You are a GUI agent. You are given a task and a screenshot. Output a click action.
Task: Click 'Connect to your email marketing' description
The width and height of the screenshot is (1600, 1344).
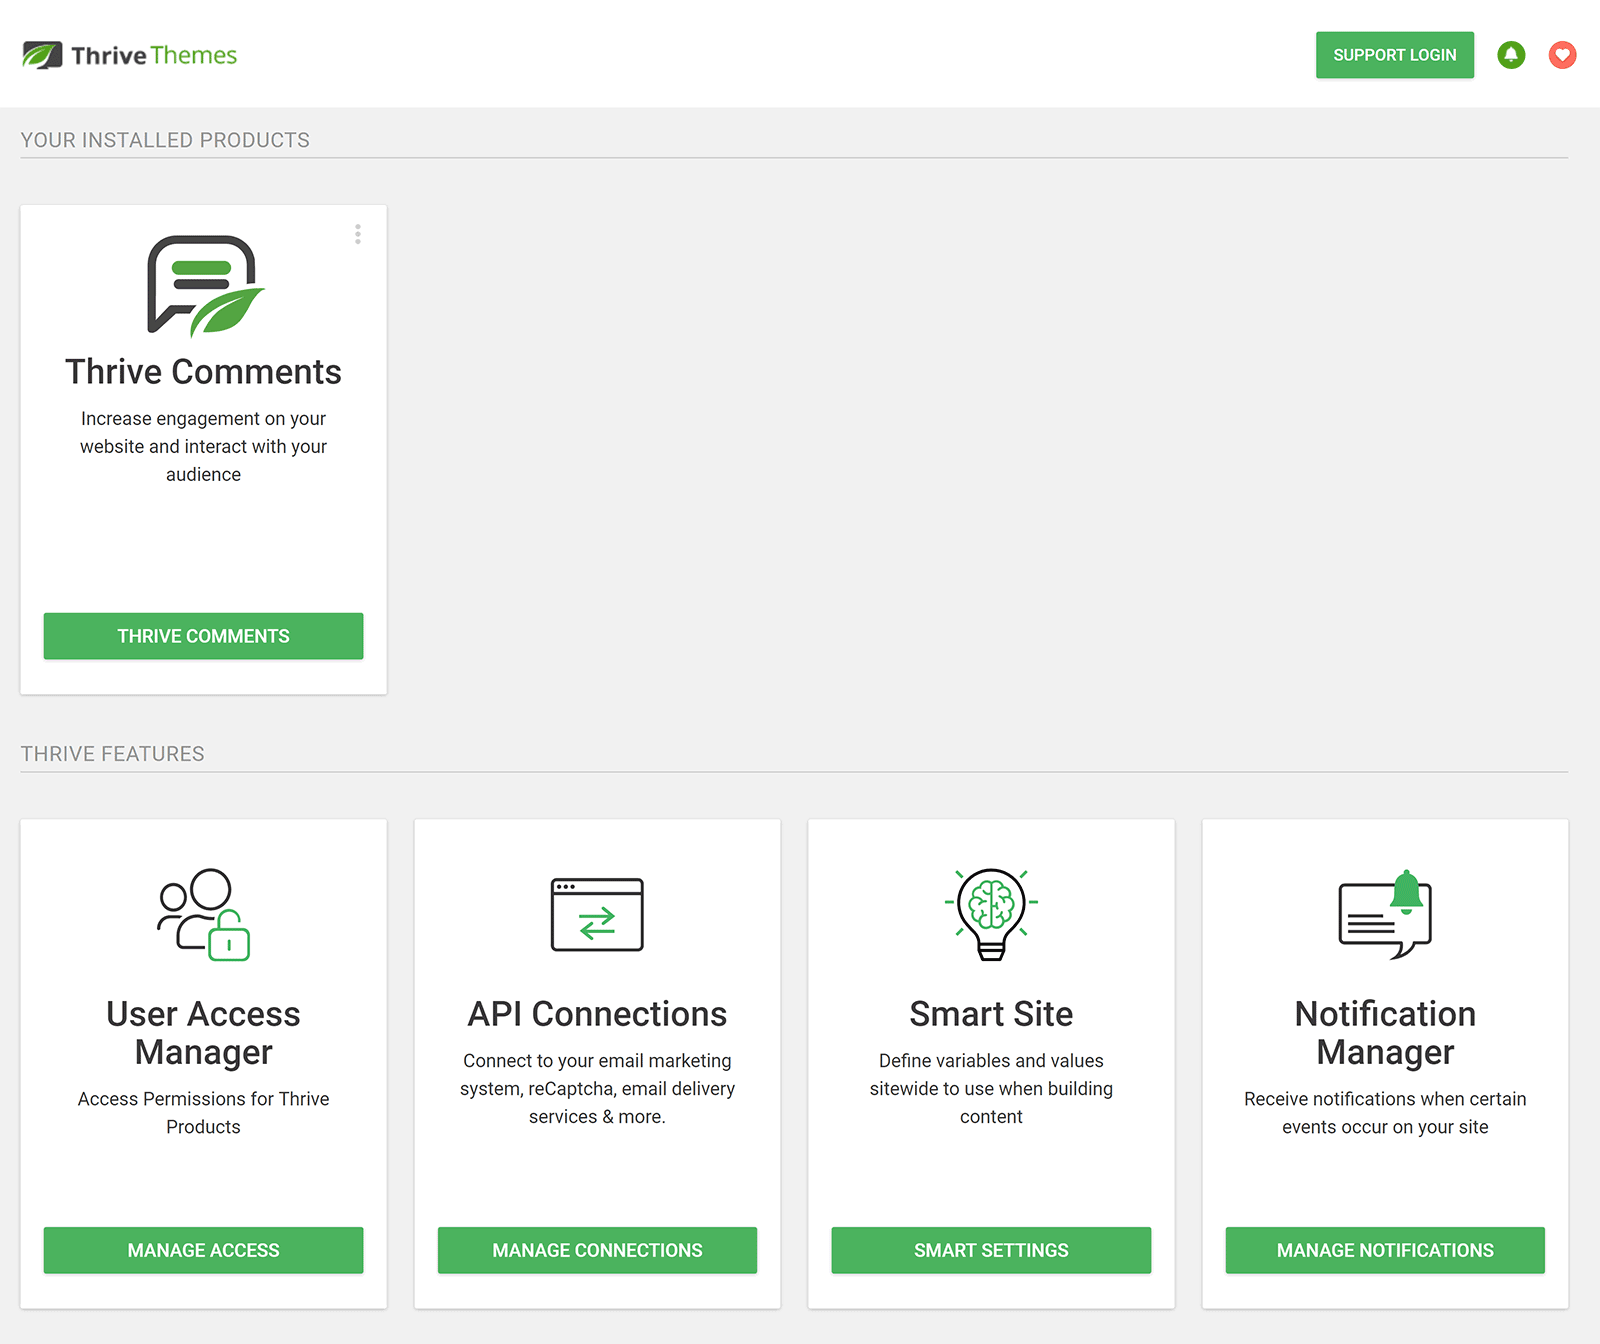coord(597,1088)
